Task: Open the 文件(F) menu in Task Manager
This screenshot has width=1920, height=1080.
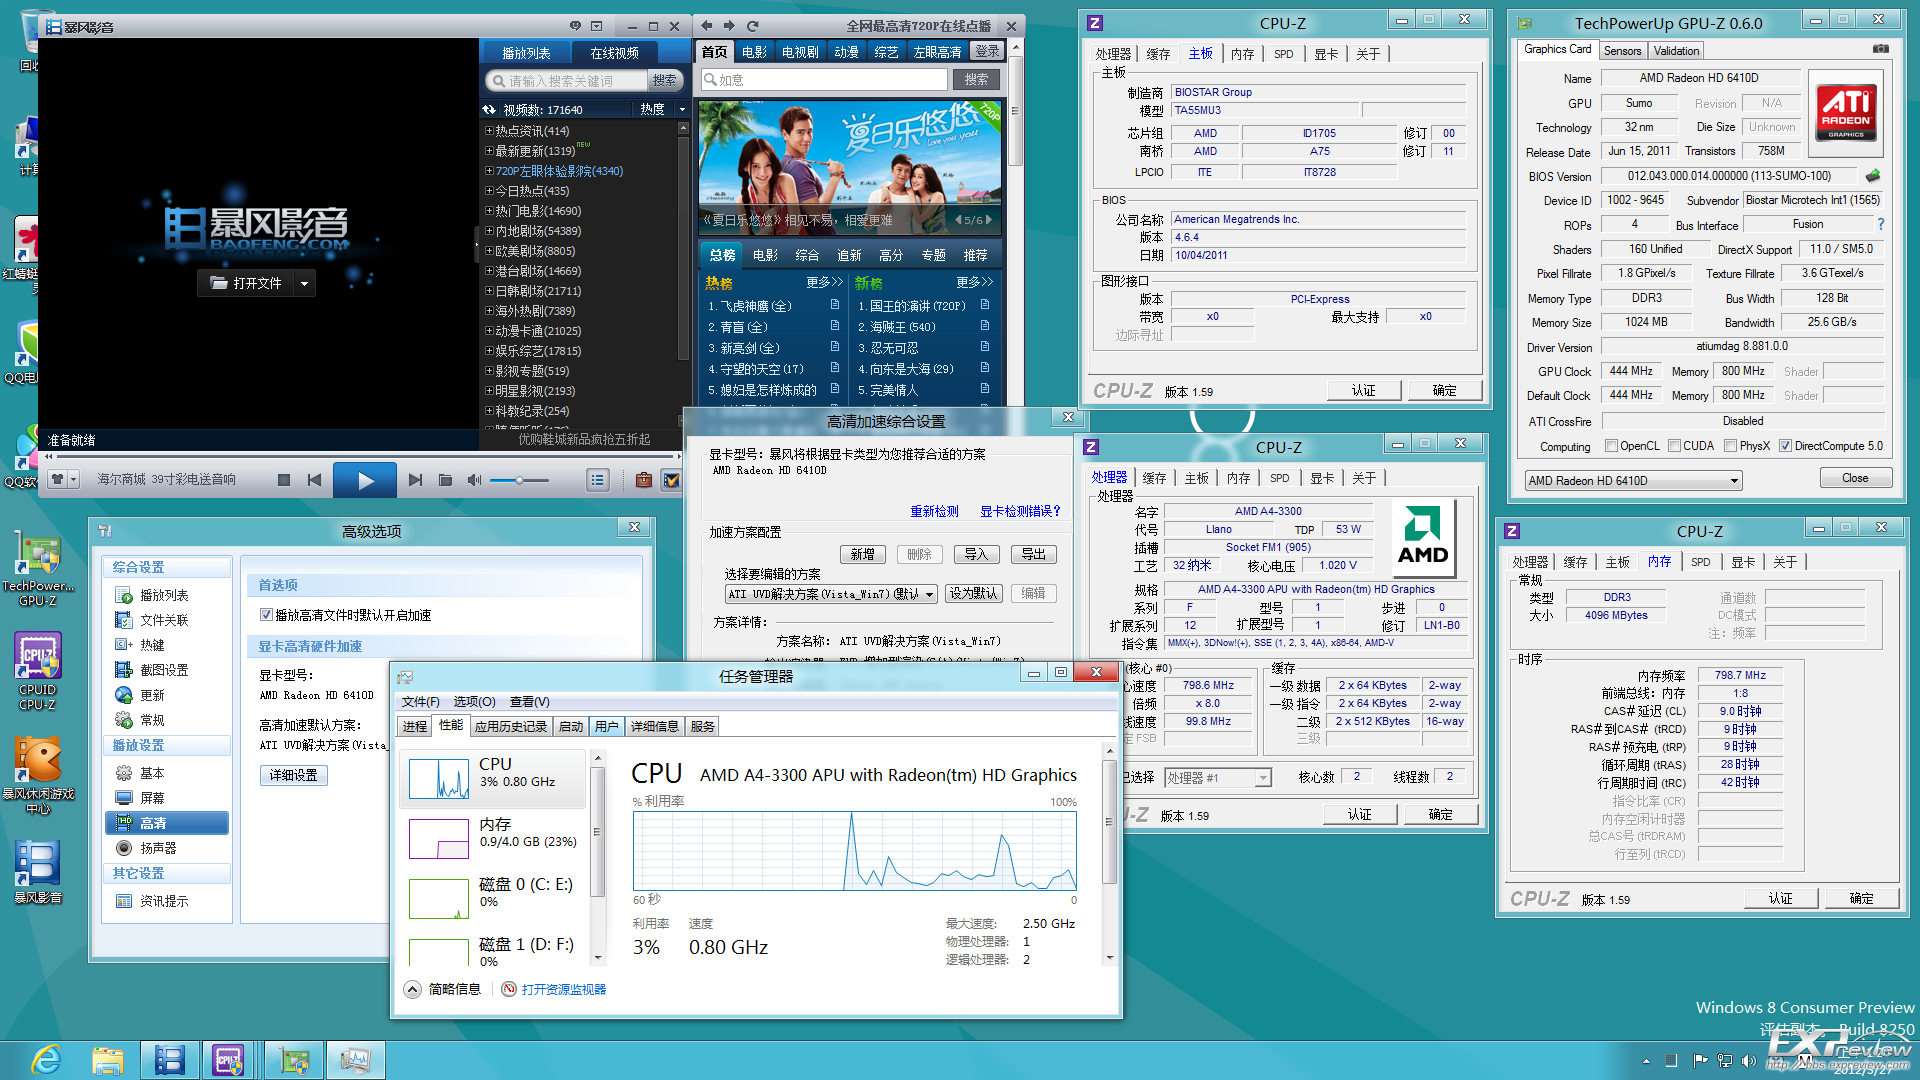Action: coord(420,702)
